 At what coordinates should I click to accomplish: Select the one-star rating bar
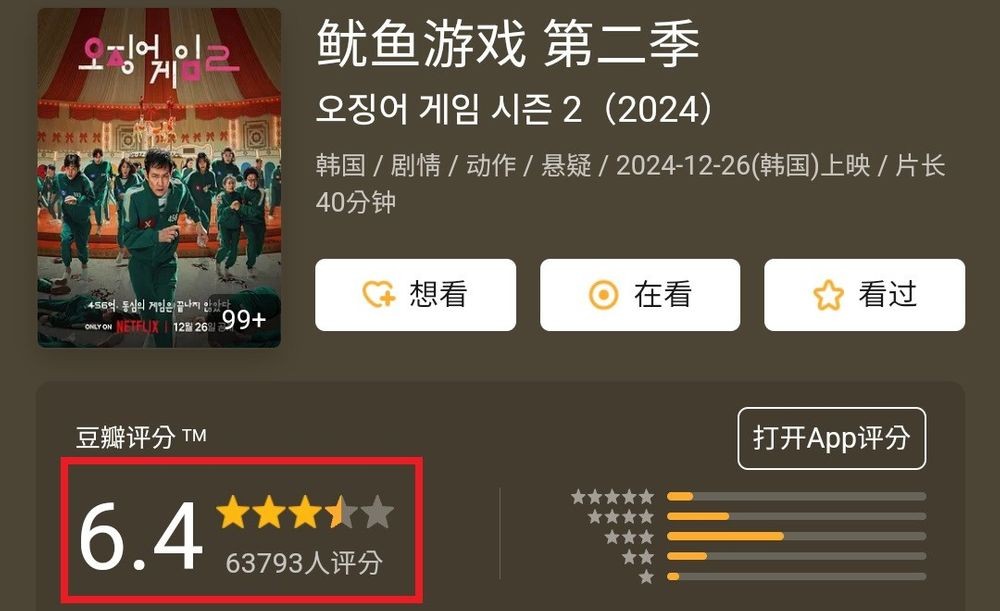click(x=796, y=577)
